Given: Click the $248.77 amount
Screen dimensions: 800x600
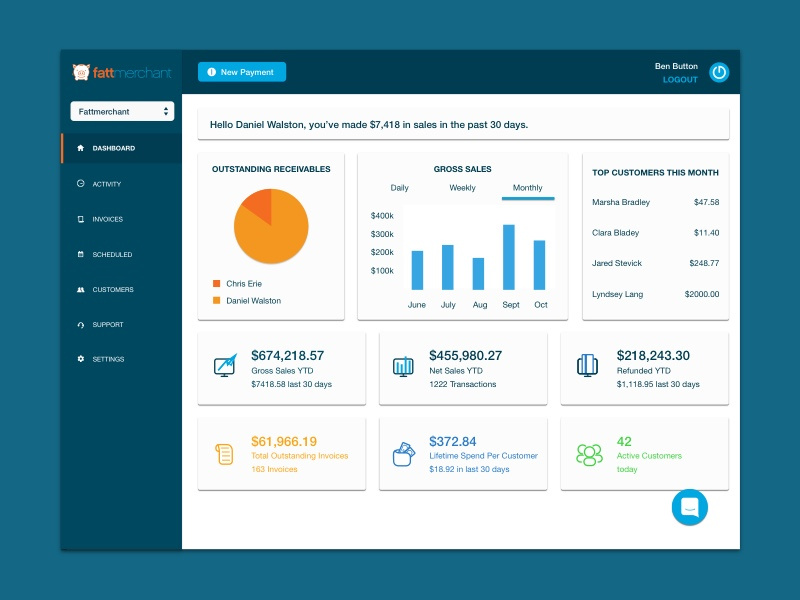Looking at the screenshot, I should (704, 263).
